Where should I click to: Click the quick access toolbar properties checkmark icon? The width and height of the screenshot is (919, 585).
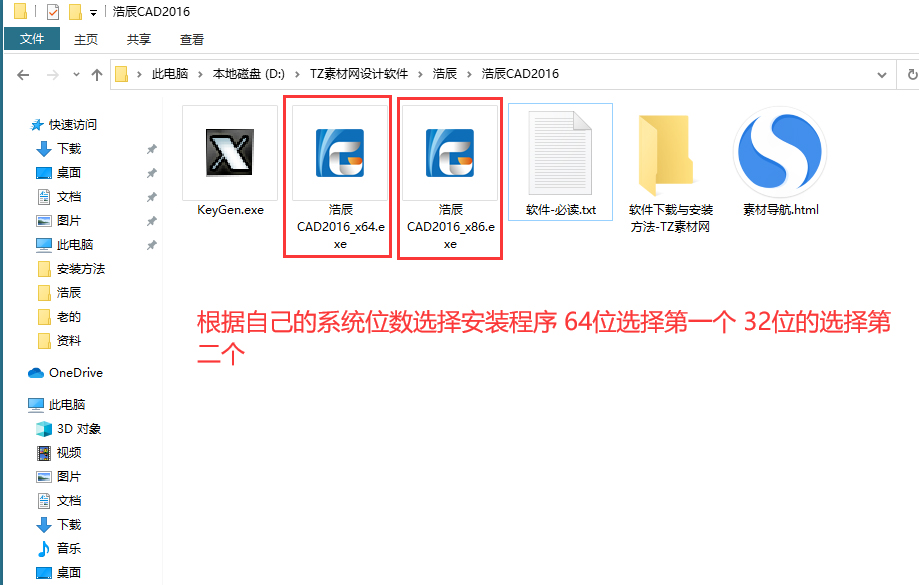click(x=53, y=12)
